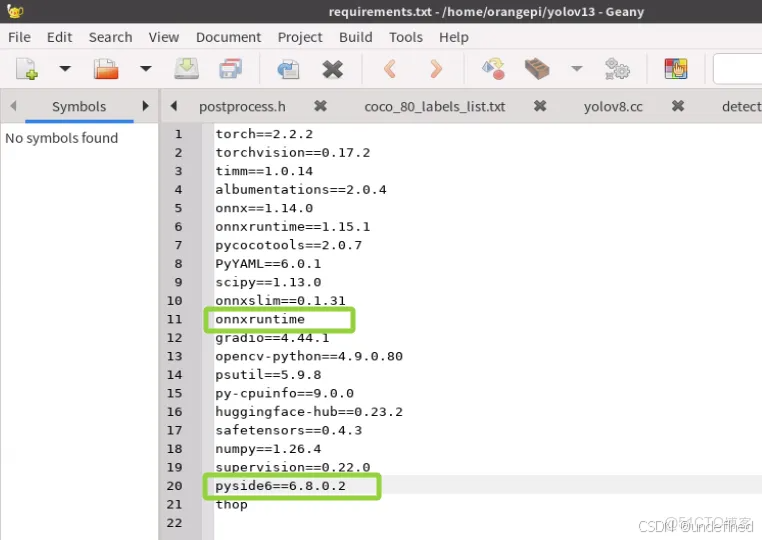762x540 pixels.
Task: Click the Geany app icon in title bar
Action: click(15, 11)
